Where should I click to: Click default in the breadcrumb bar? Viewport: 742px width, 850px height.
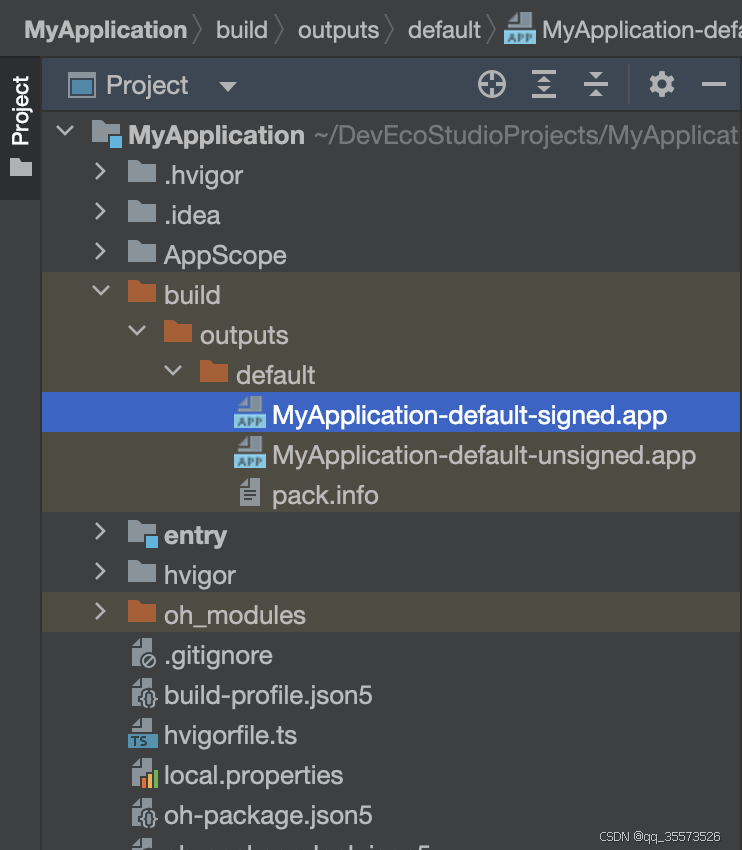[x=444, y=30]
